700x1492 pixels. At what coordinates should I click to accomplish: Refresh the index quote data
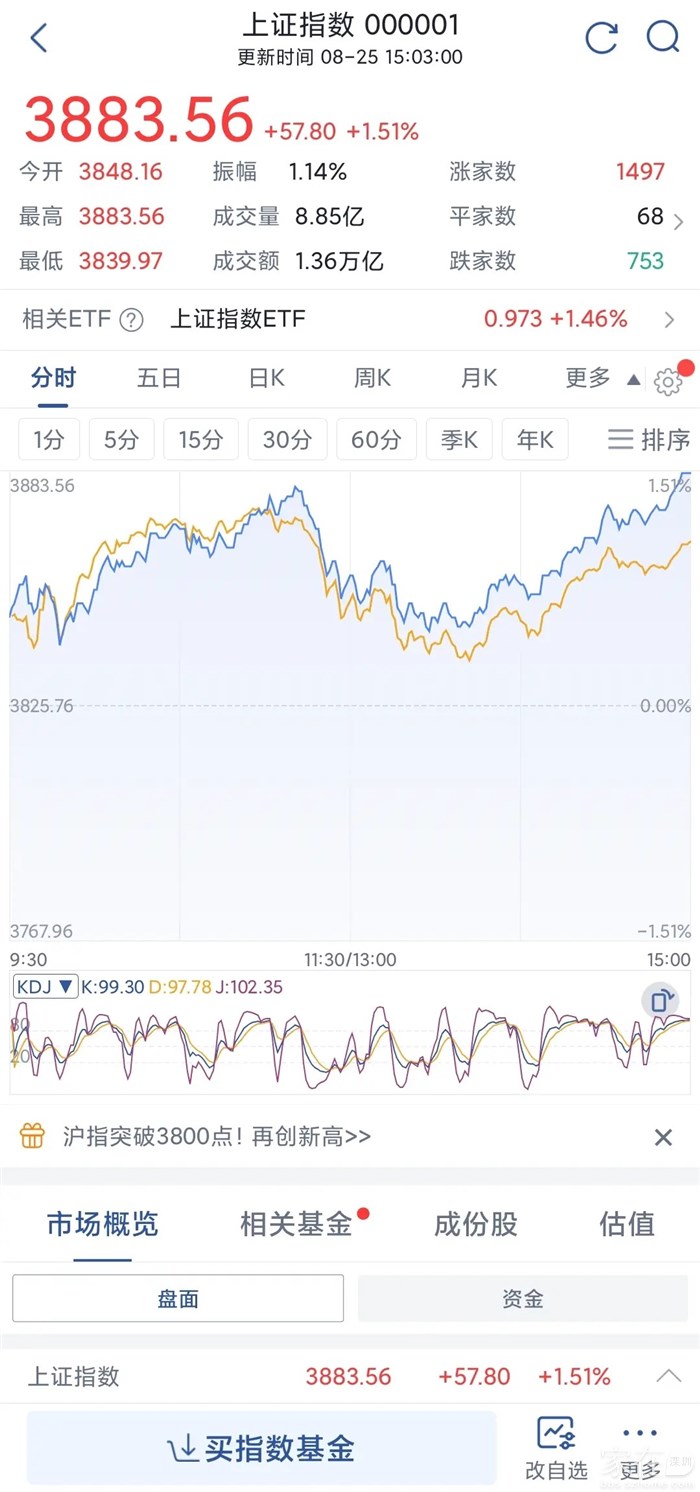coord(601,38)
